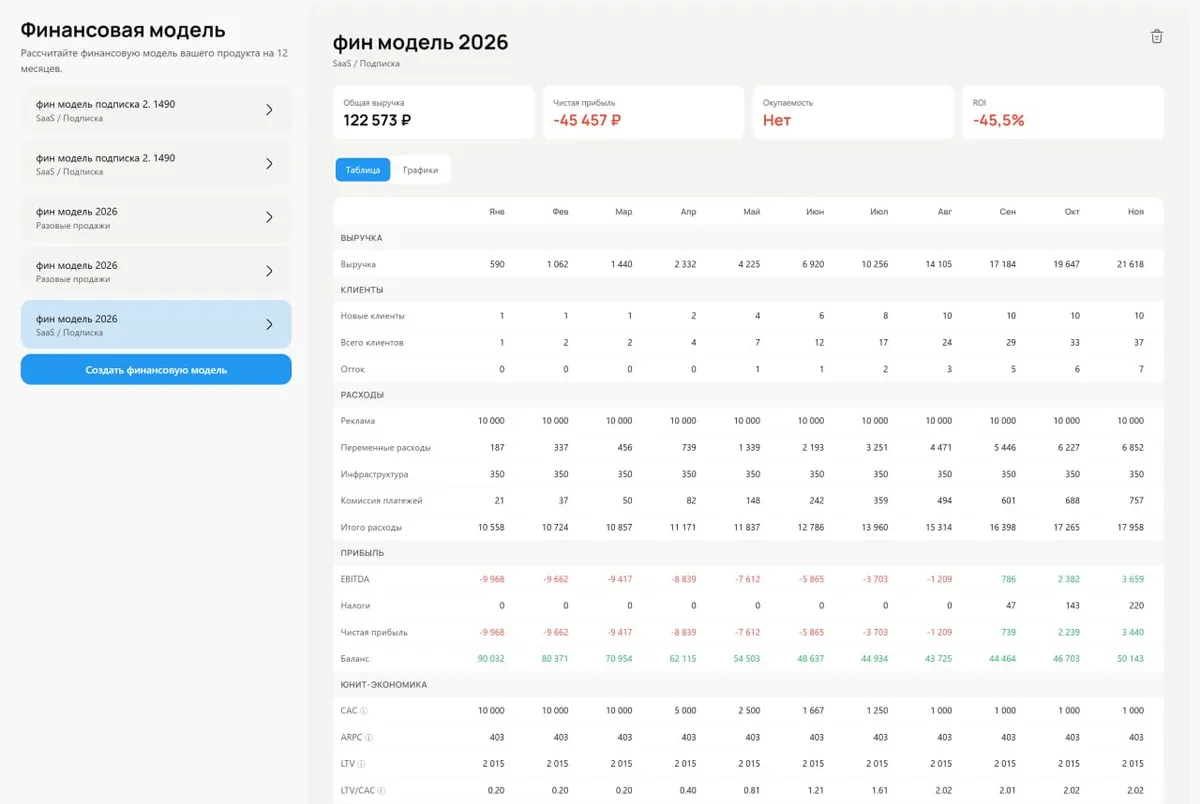The width and height of the screenshot is (1200, 804).
Task: Switch to the Графики tab
Action: [420, 170]
